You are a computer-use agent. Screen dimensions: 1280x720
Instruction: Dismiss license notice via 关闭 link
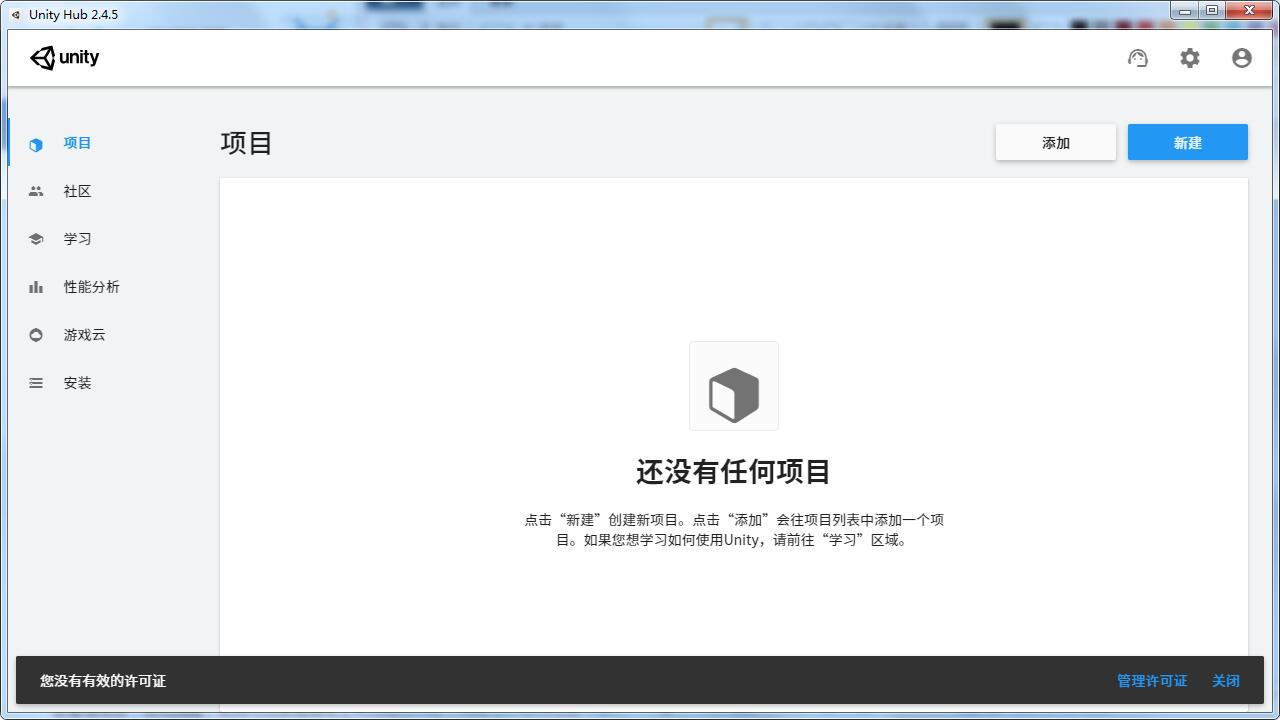1226,681
